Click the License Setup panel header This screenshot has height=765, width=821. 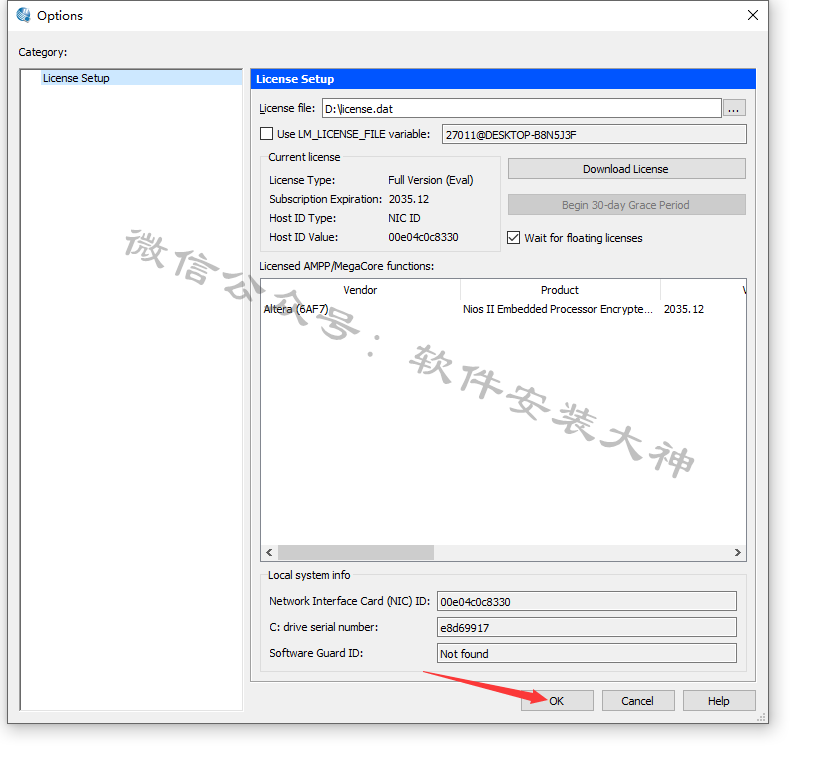503,79
